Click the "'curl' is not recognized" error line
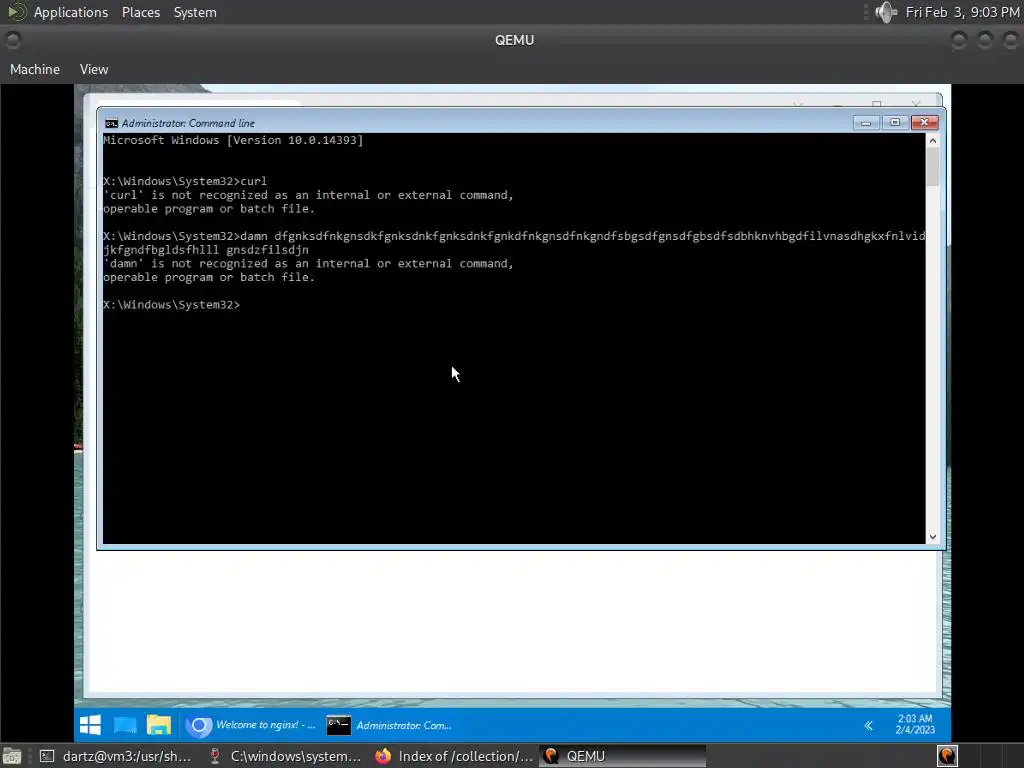 (x=308, y=195)
